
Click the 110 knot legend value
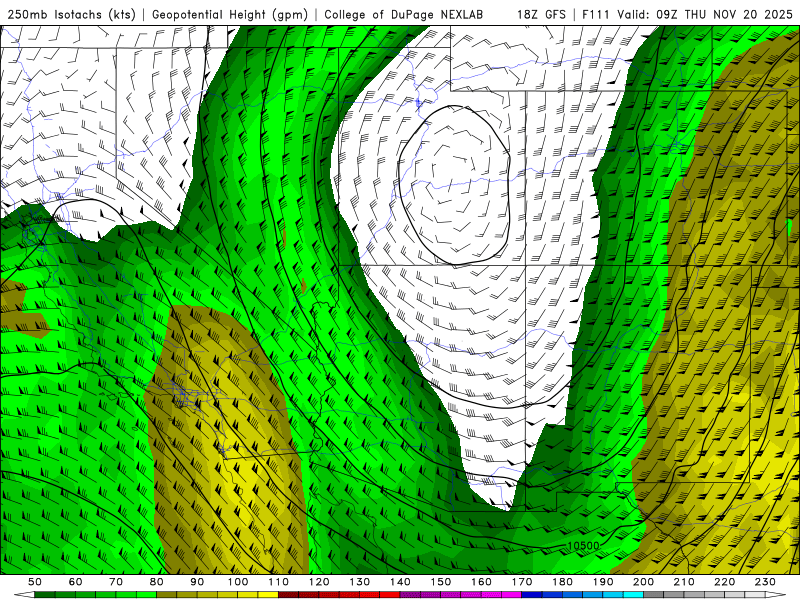(279, 582)
